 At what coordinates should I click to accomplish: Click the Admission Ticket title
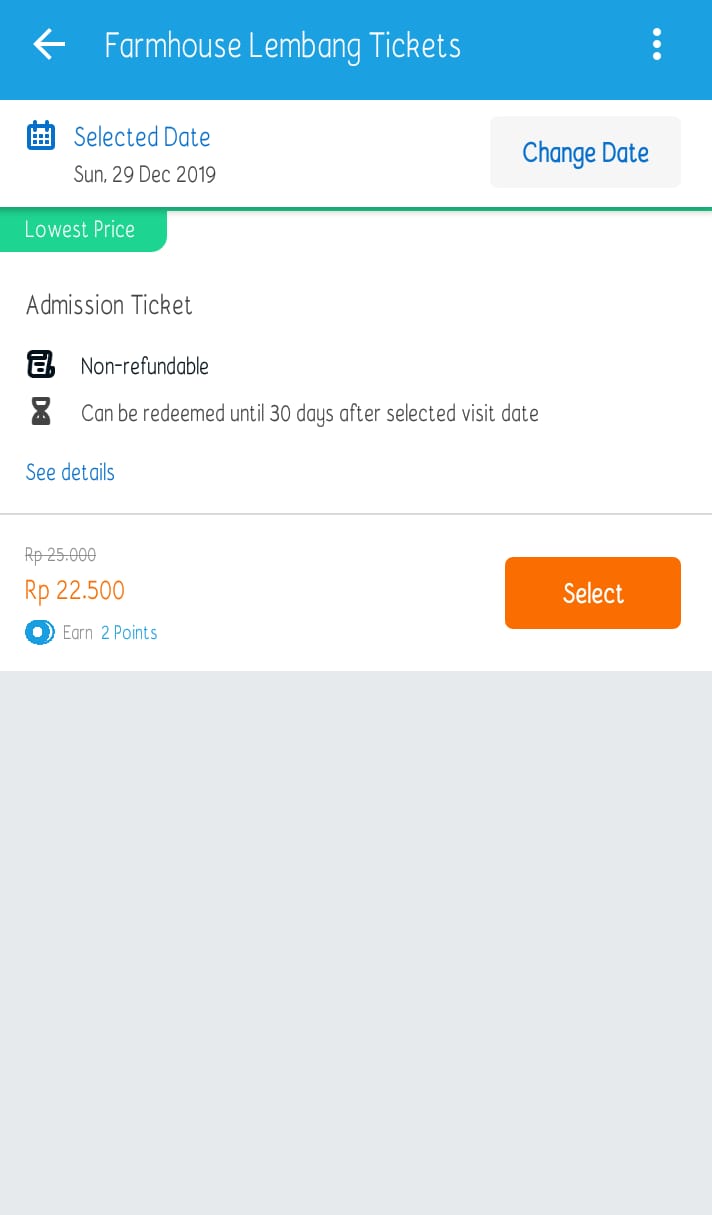pyautogui.click(x=109, y=305)
